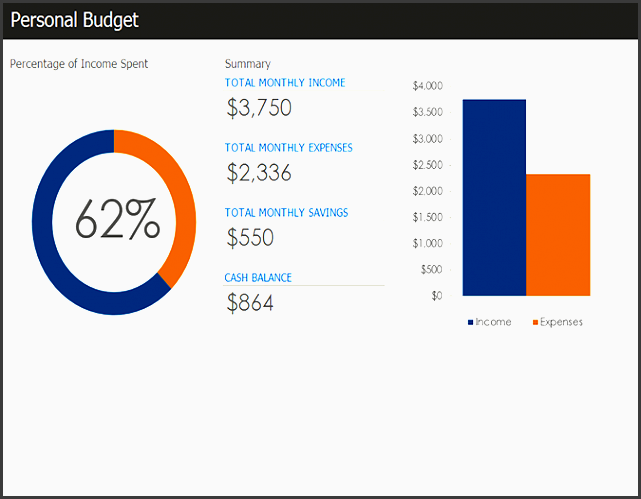Select the $864 cash balance value
Image resolution: width=641 pixels, height=499 pixels.
(250, 303)
